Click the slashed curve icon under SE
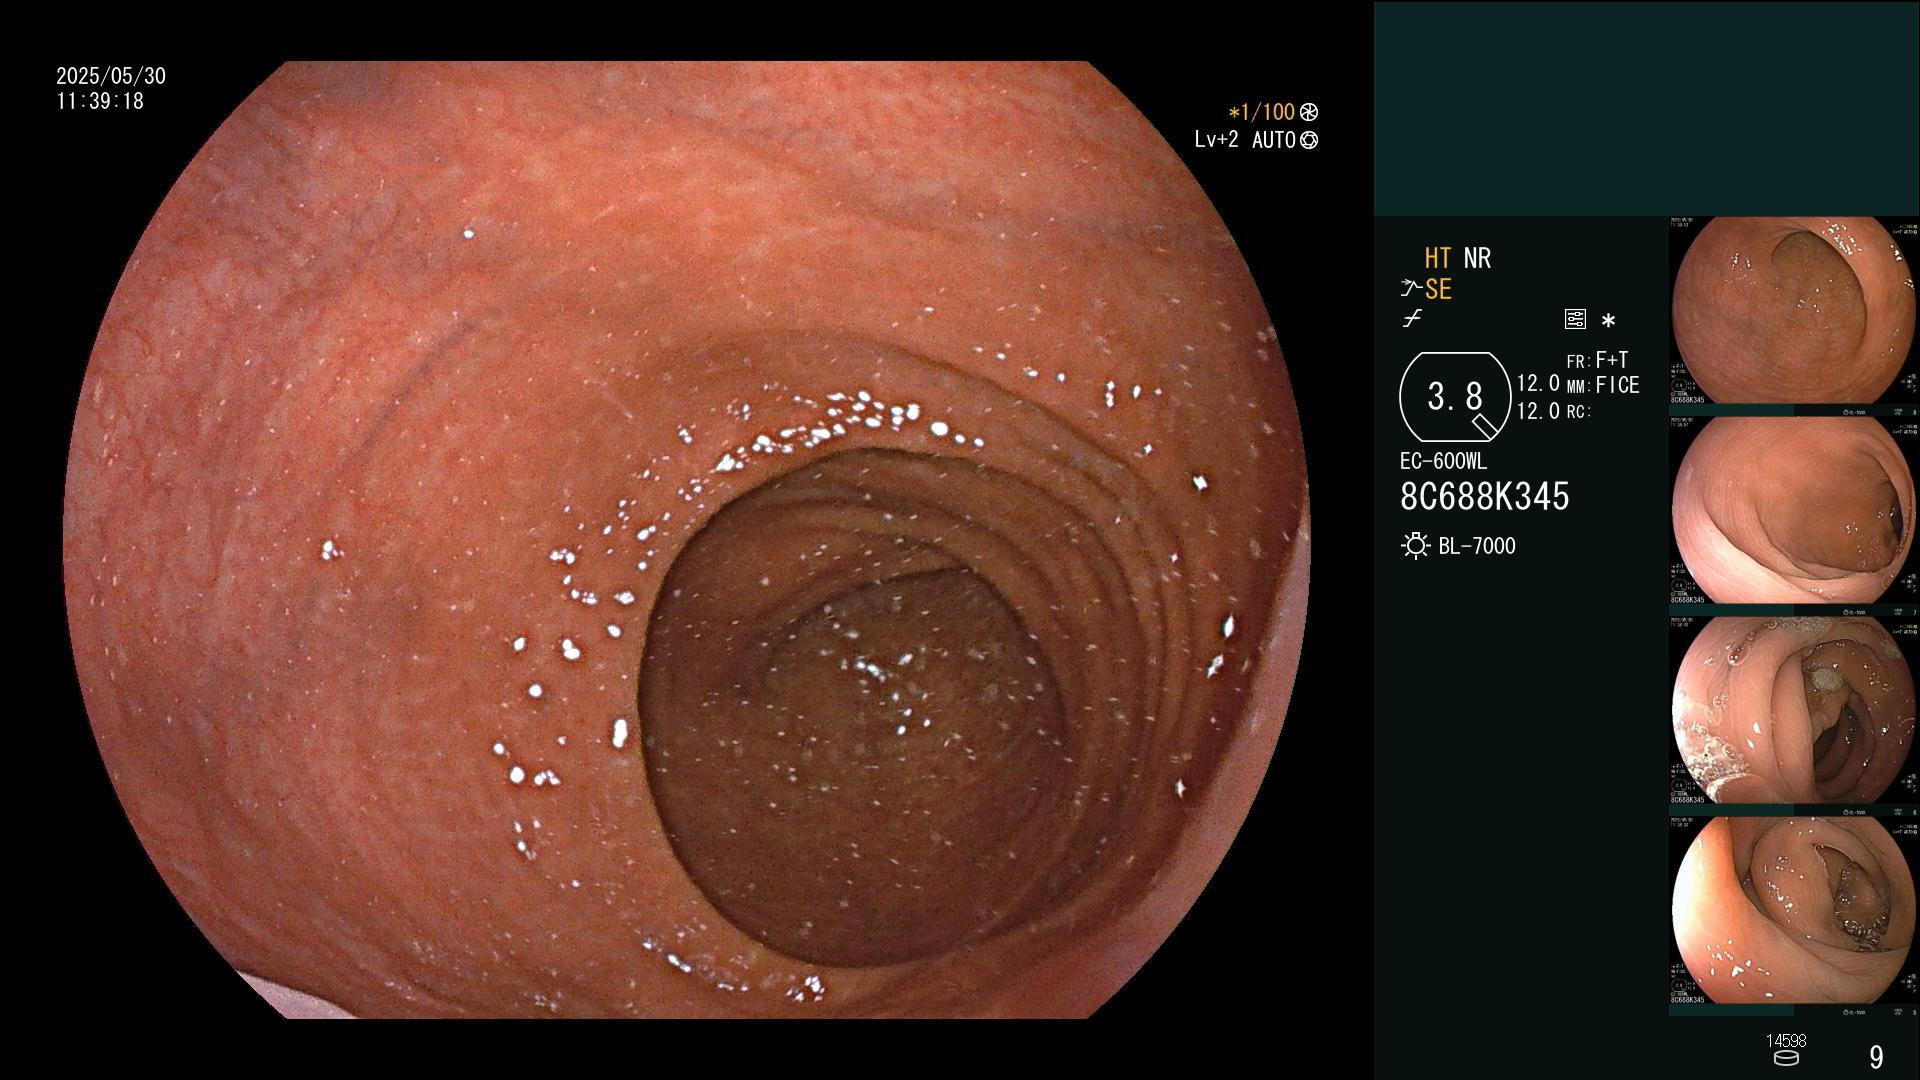This screenshot has height=1080, width=1920. click(x=1412, y=319)
